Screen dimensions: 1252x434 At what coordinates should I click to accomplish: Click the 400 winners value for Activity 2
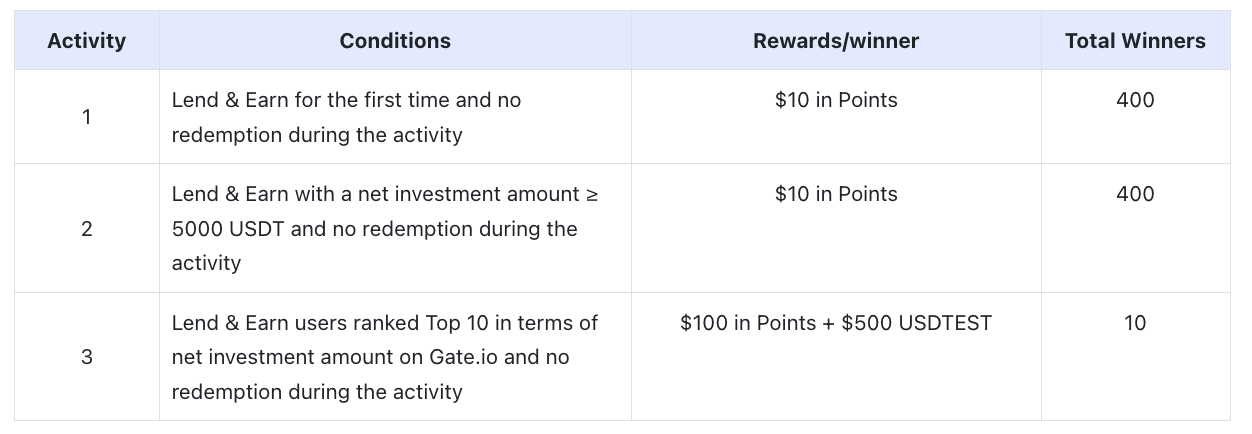click(1135, 194)
